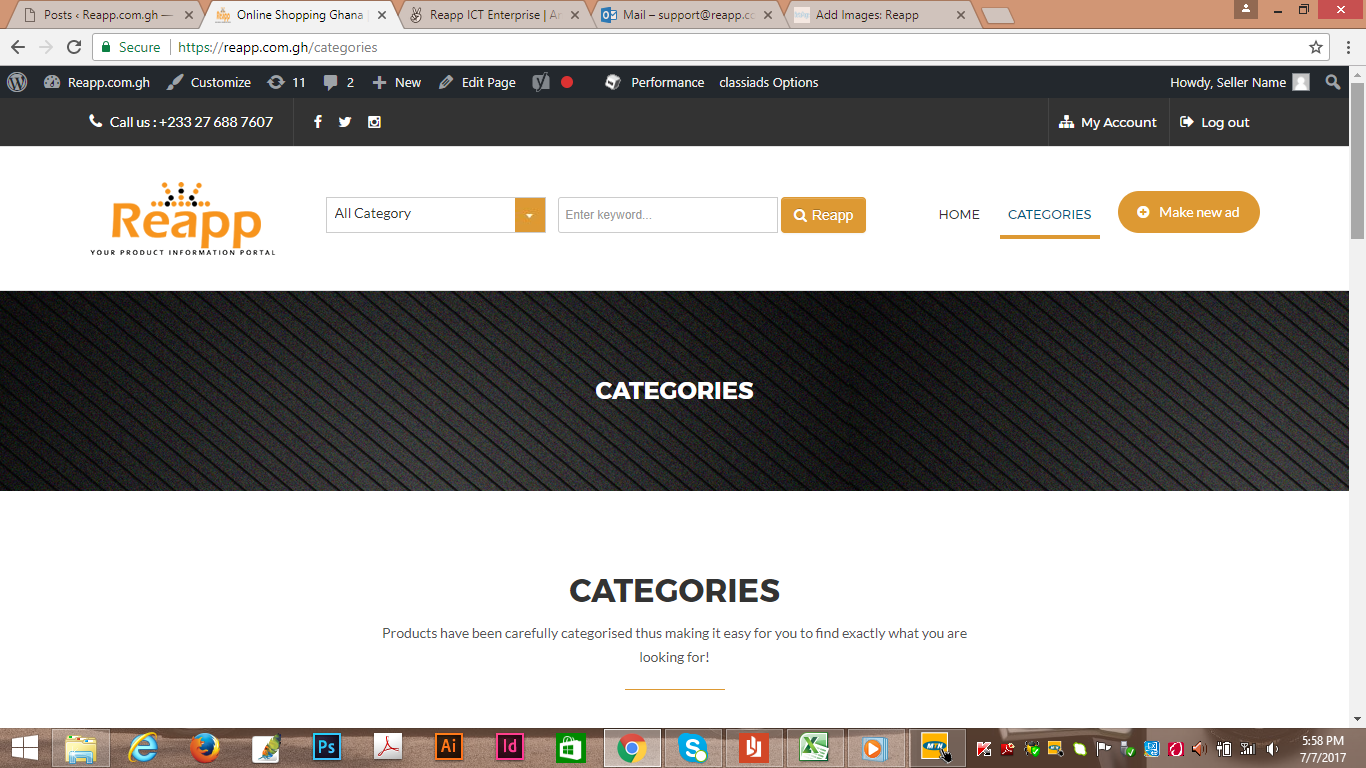Open a new browser tab
Screen dimensions: 1366x768
(997, 16)
